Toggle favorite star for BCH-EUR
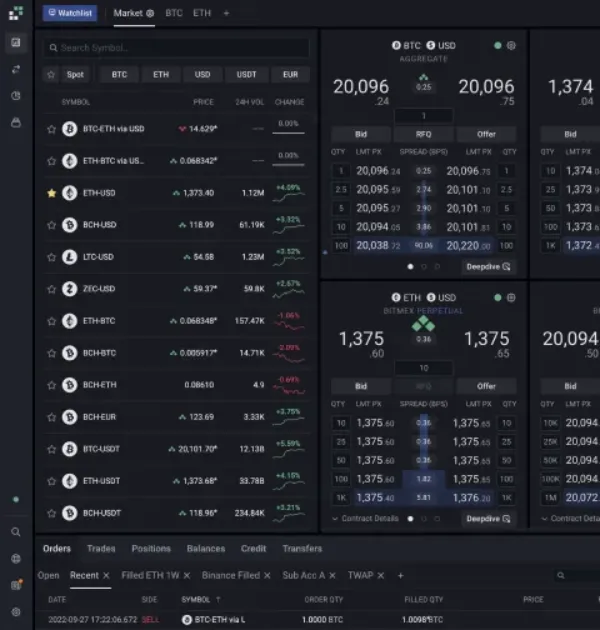 tap(51, 417)
